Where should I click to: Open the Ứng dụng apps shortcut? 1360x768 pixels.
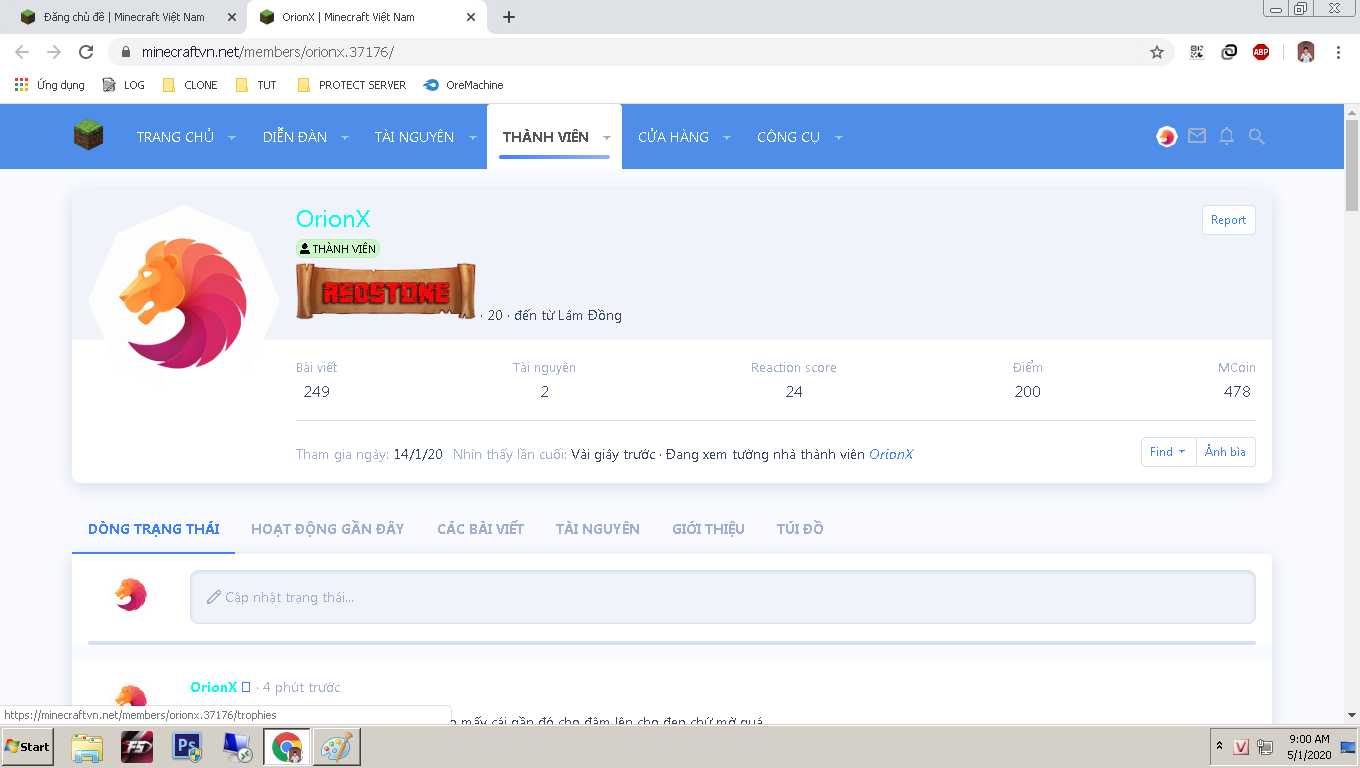(x=50, y=85)
